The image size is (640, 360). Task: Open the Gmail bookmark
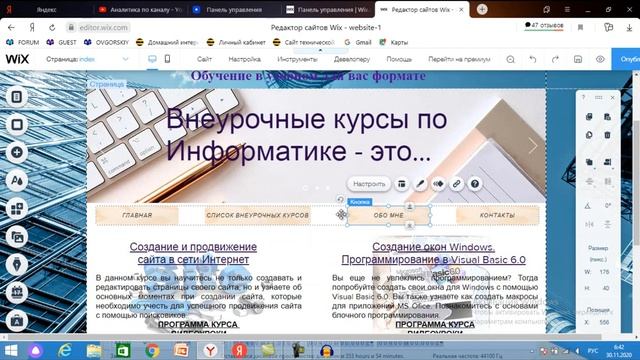click(x=358, y=42)
